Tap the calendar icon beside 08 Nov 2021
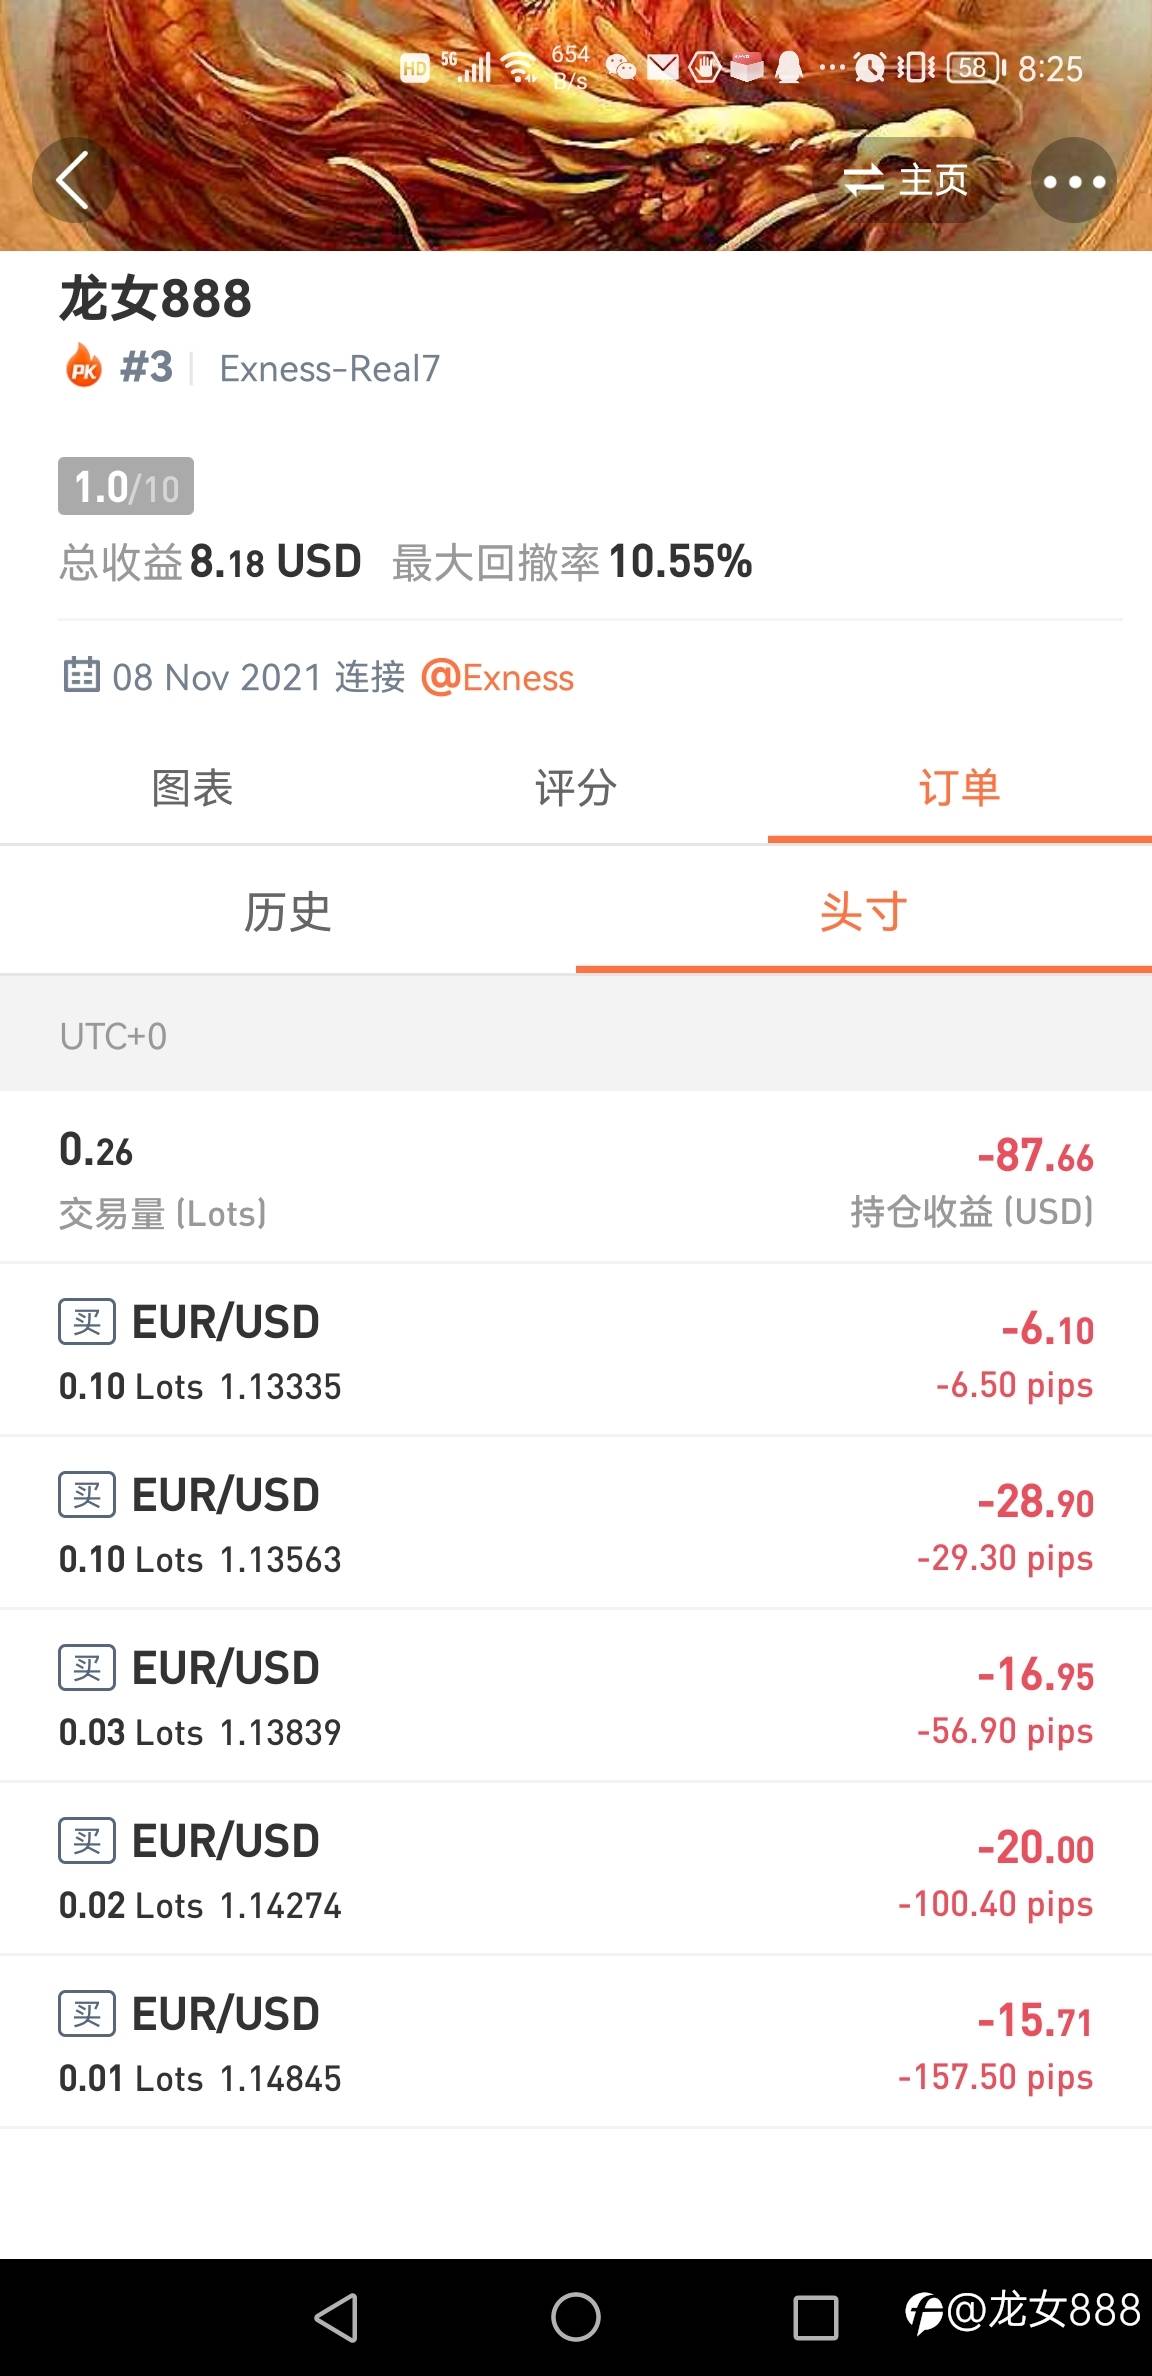This screenshot has height=2376, width=1152. point(81,676)
